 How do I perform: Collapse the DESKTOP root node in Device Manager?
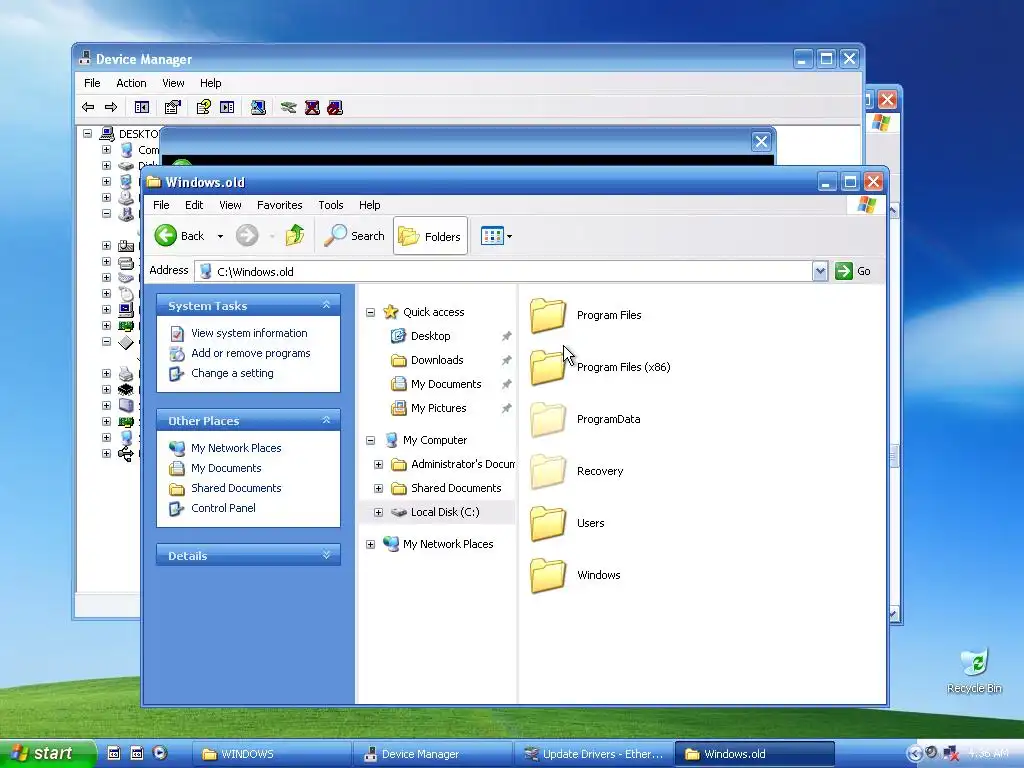[87, 133]
